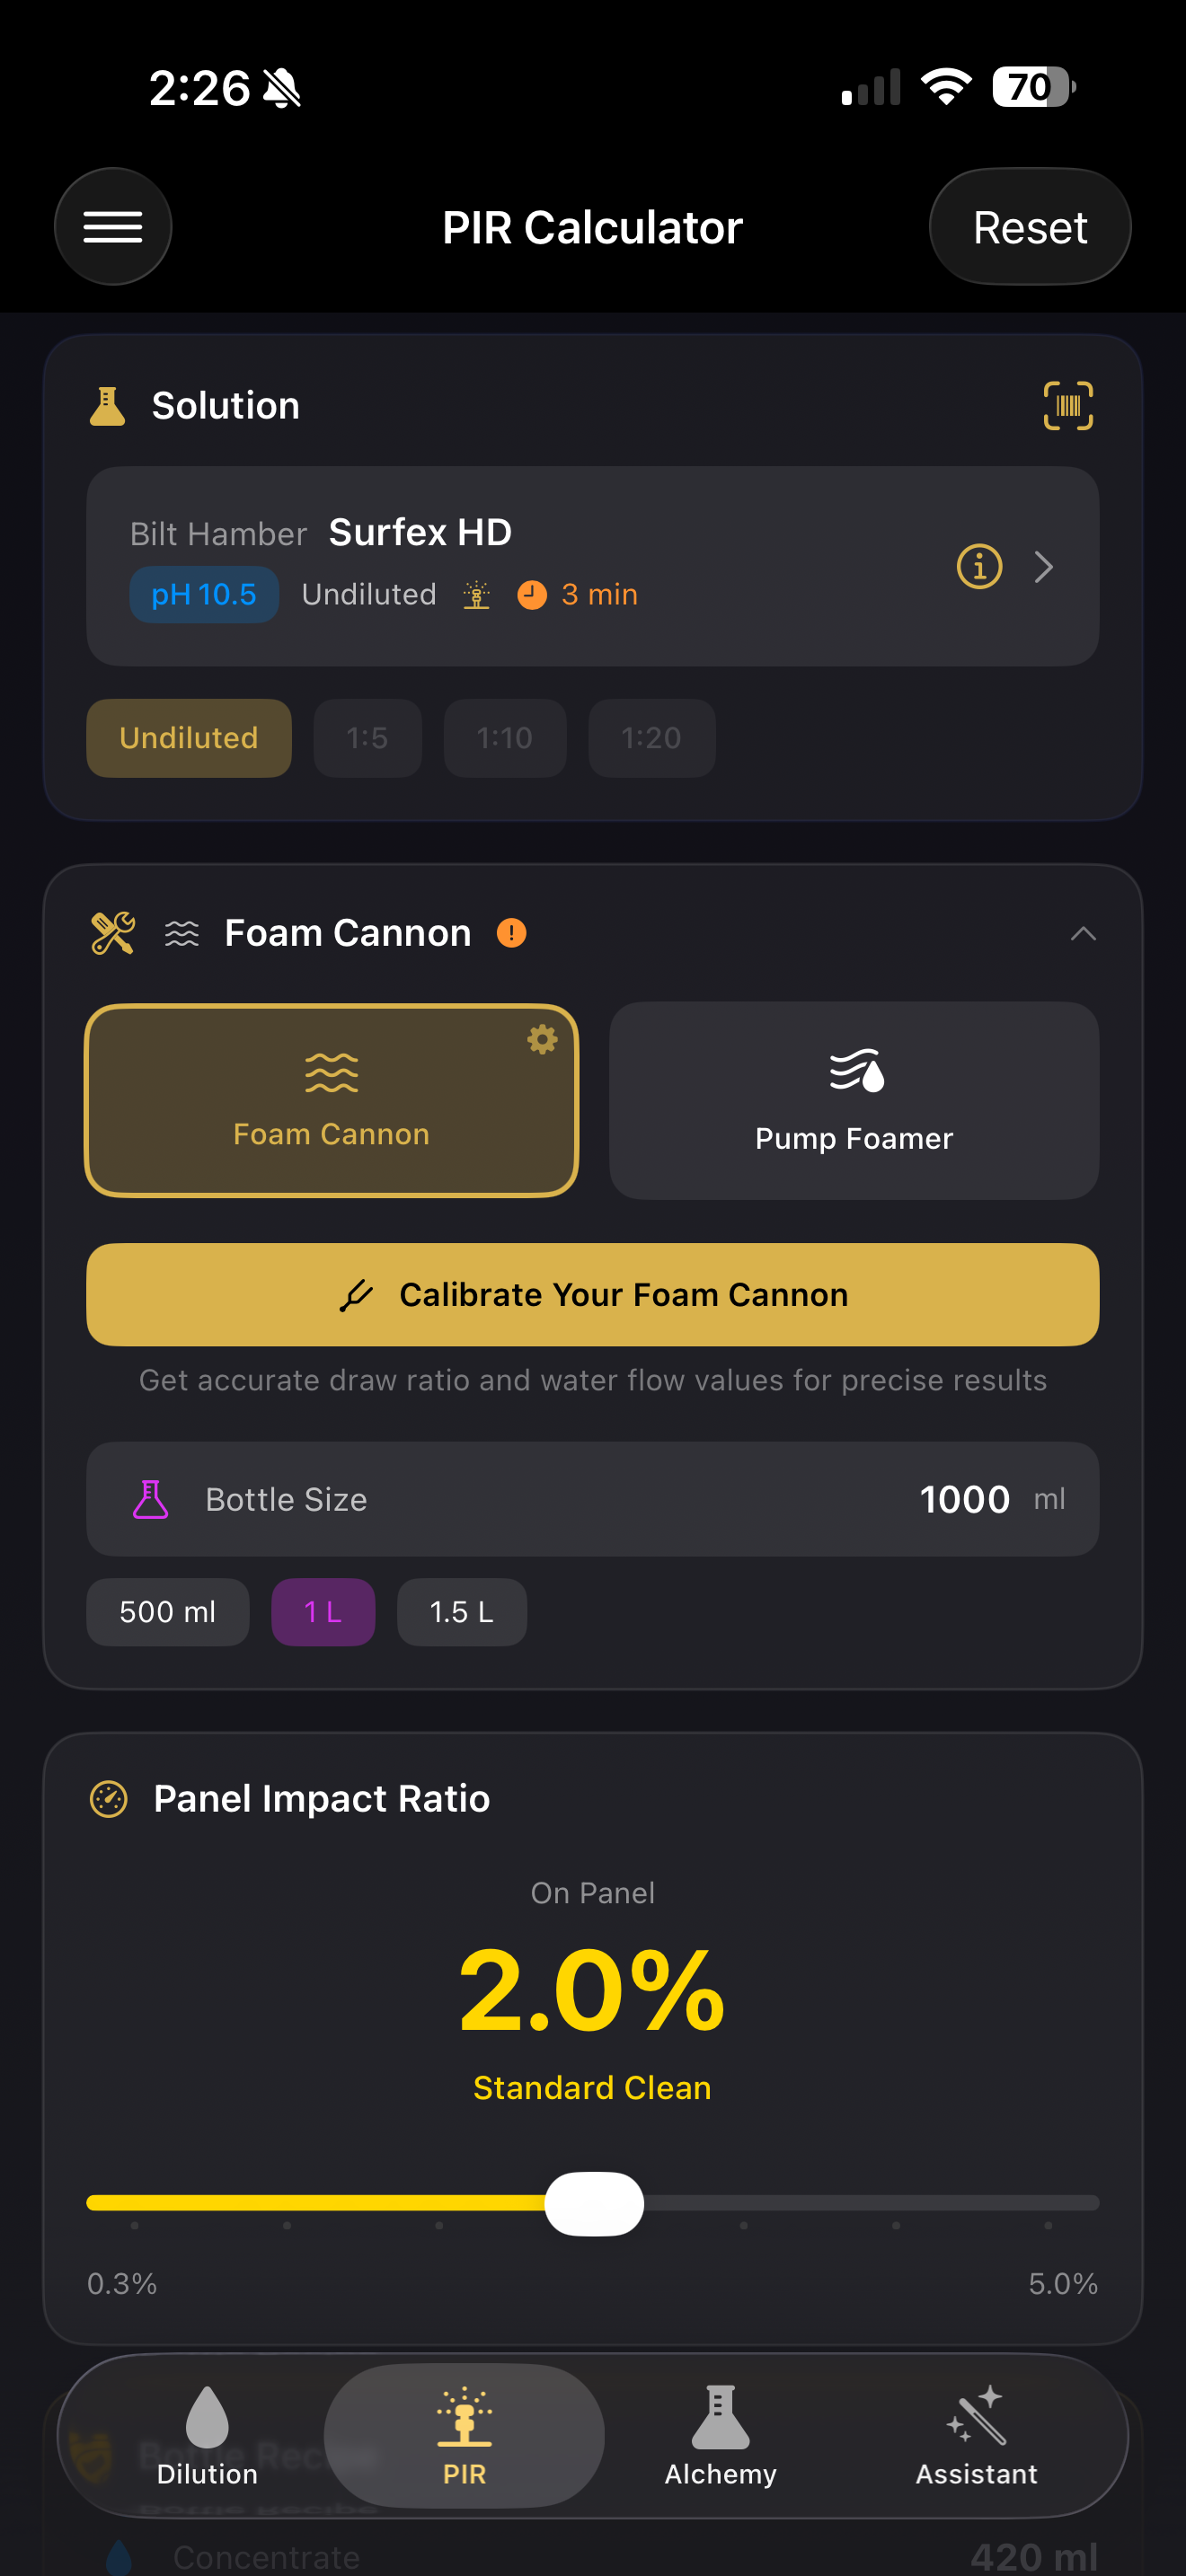Open the hamburger navigation menu
The height and width of the screenshot is (2576, 1186).
click(x=113, y=226)
